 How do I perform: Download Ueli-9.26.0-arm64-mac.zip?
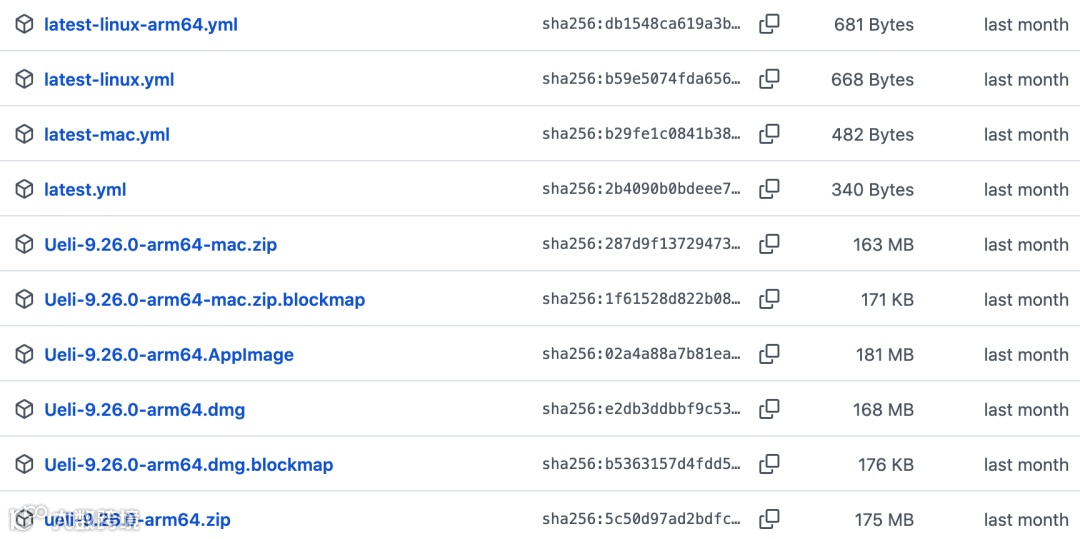tap(160, 245)
